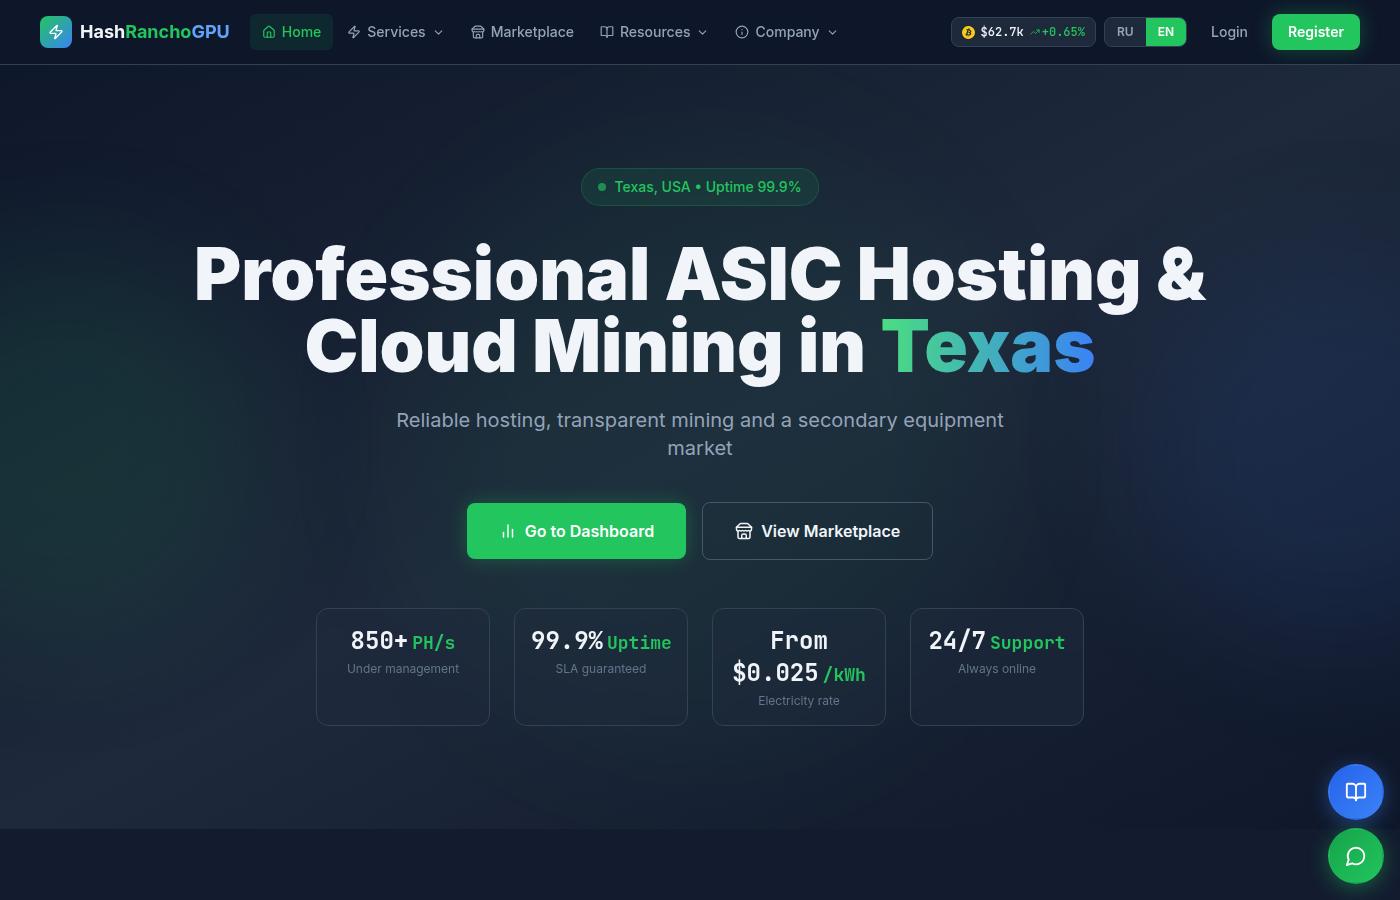Click the SLA guaranteed label
Screen dimensions: 1400x900
[601, 669]
